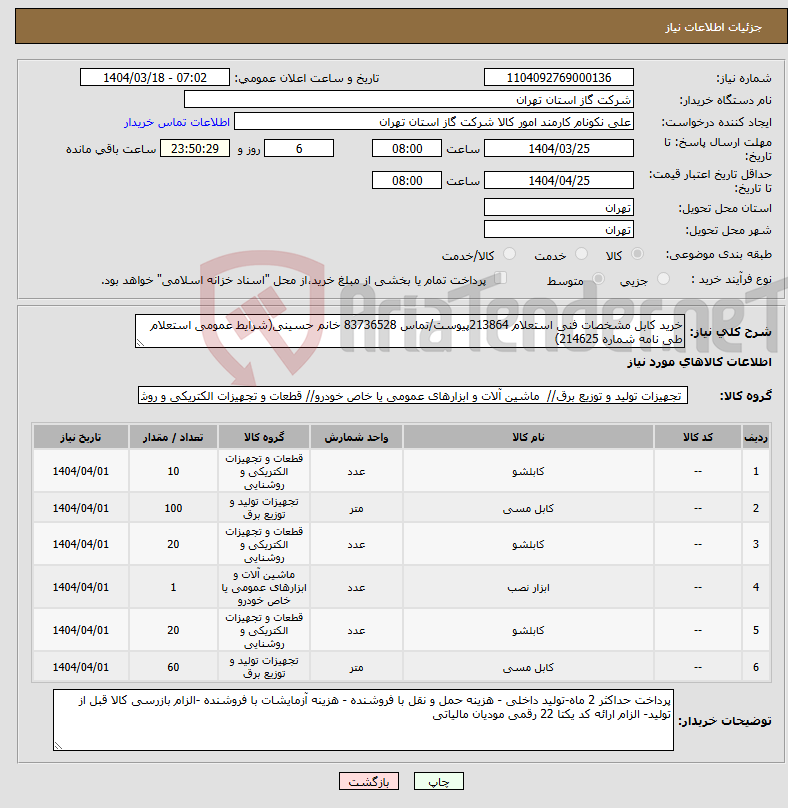This screenshot has width=788, height=808.
Task: Click the need date in row 6
Action: click(x=81, y=667)
